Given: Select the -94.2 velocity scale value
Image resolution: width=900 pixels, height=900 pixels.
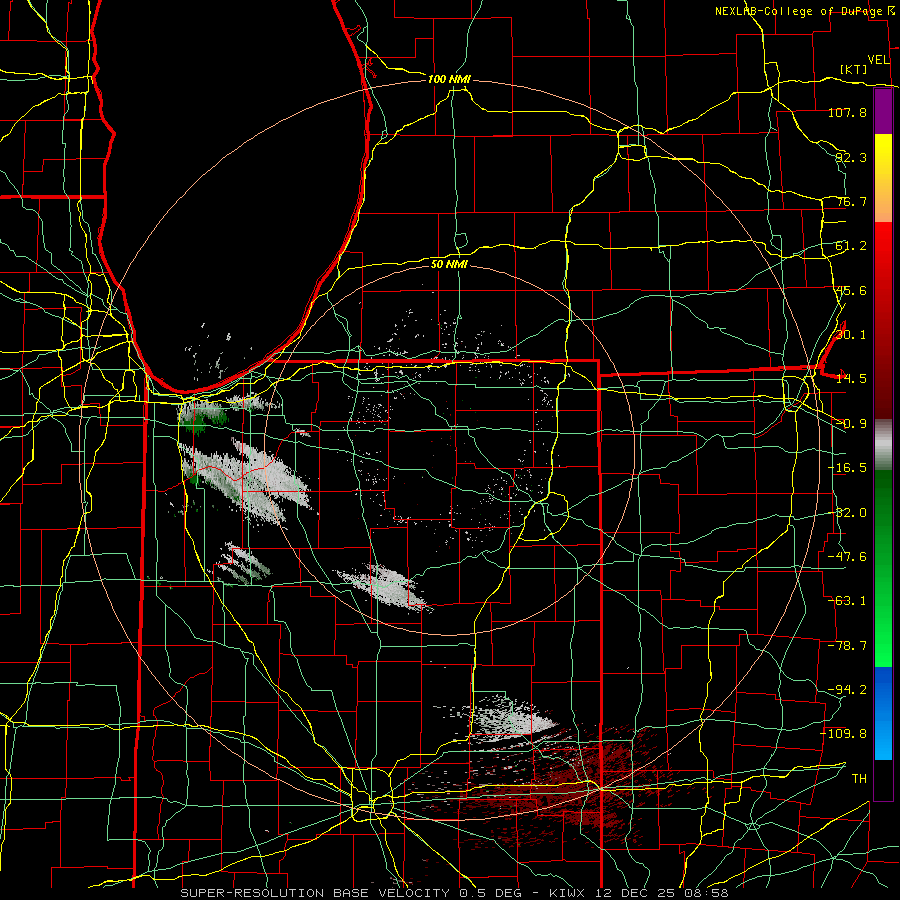Looking at the screenshot, I should [x=847, y=690].
